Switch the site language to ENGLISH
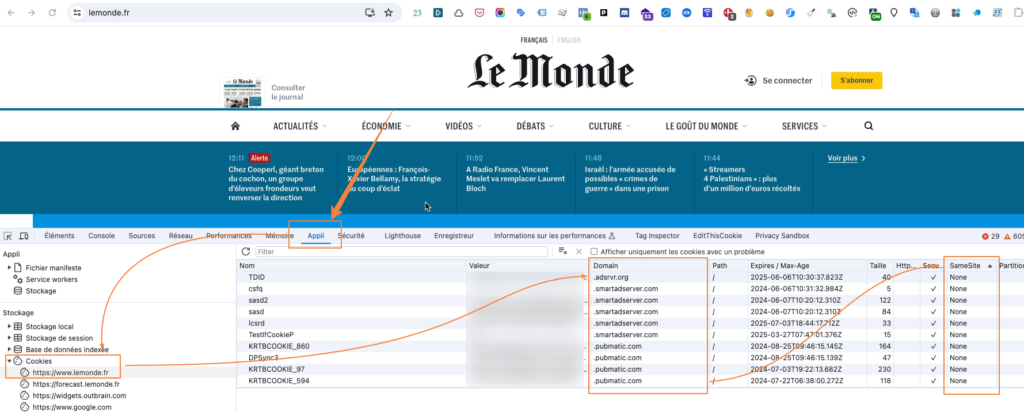The image size is (1024, 412). [x=568, y=40]
